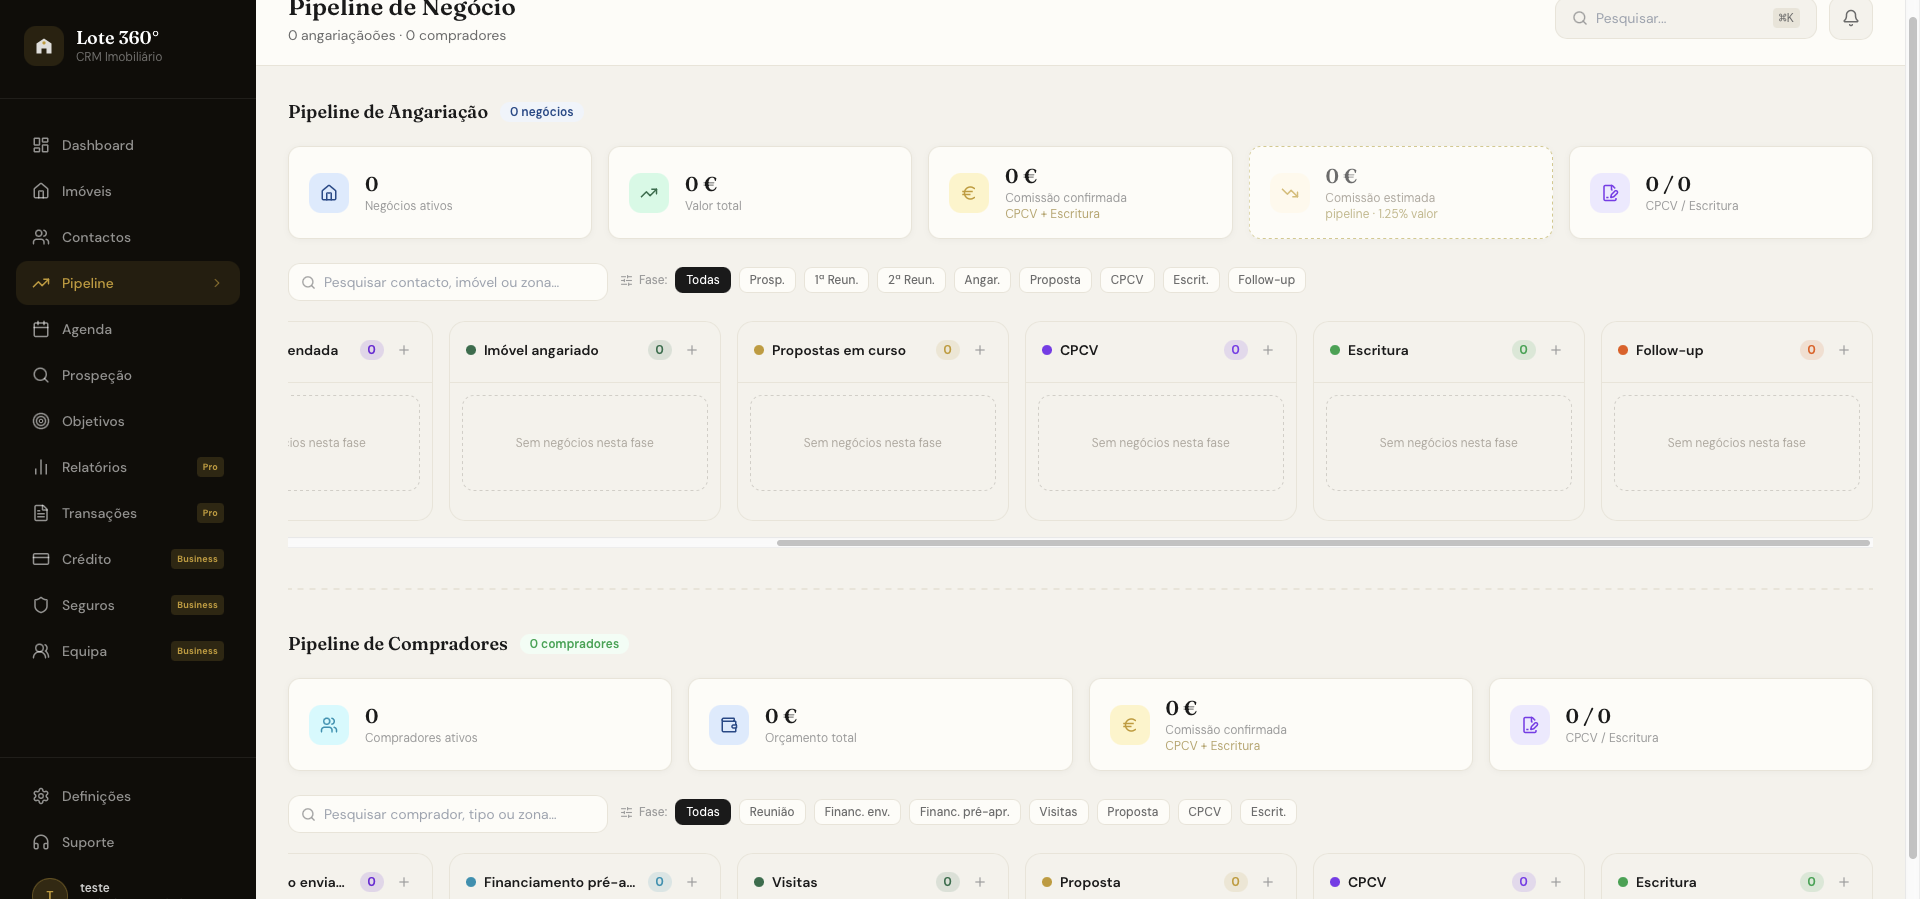Filter compradores by Reunião phase
Image resolution: width=1920 pixels, height=899 pixels.
(x=772, y=812)
